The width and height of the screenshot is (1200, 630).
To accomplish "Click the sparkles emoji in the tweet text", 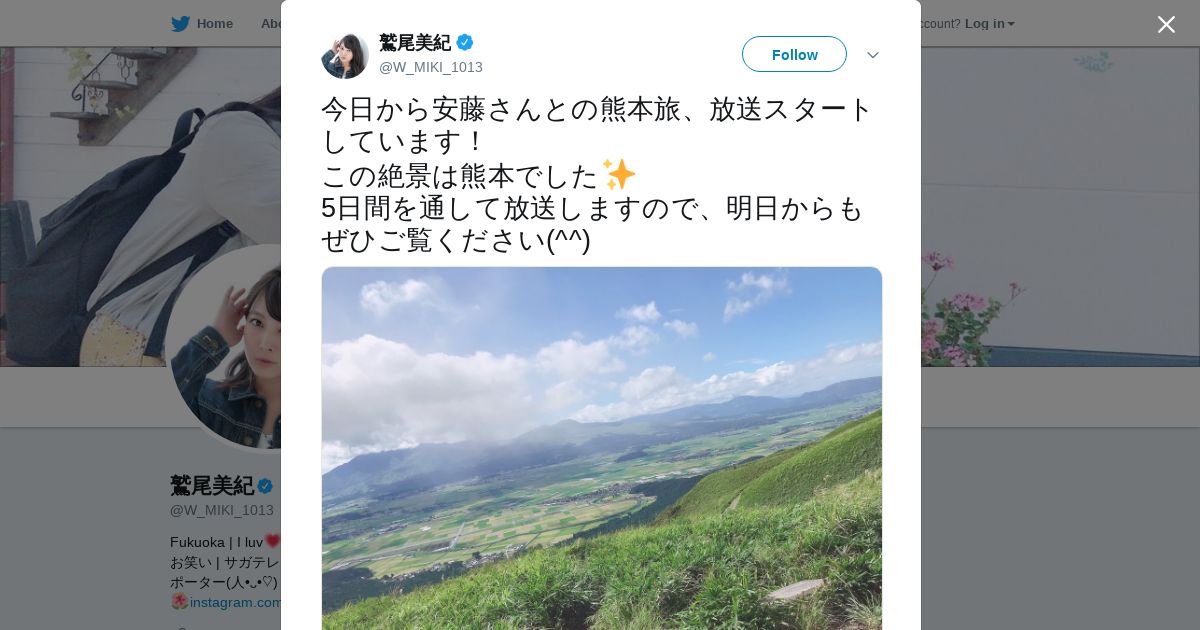I will (619, 175).
